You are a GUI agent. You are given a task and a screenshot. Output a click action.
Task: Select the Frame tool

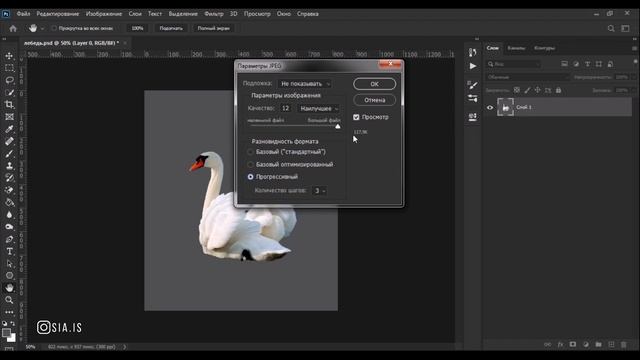coord(9,117)
